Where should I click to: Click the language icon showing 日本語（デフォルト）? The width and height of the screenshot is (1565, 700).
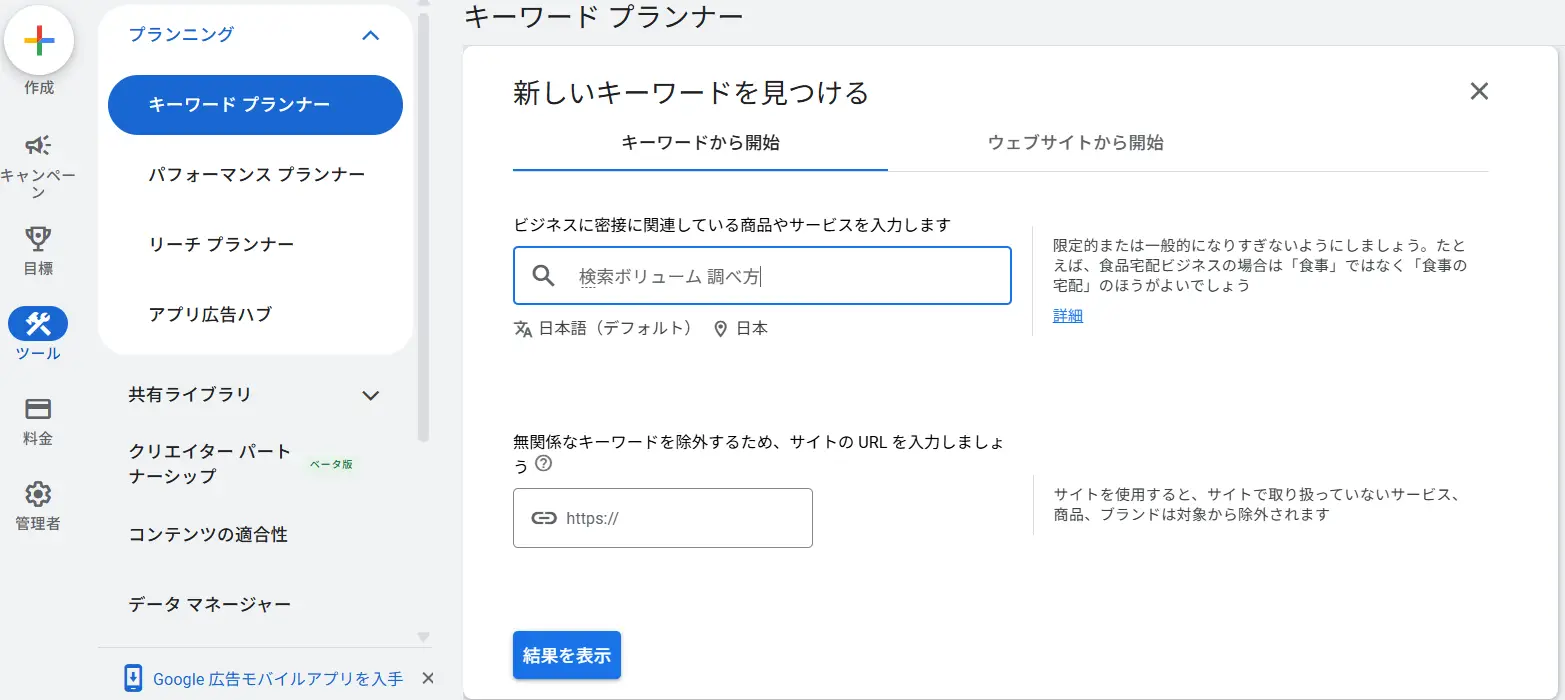point(524,327)
